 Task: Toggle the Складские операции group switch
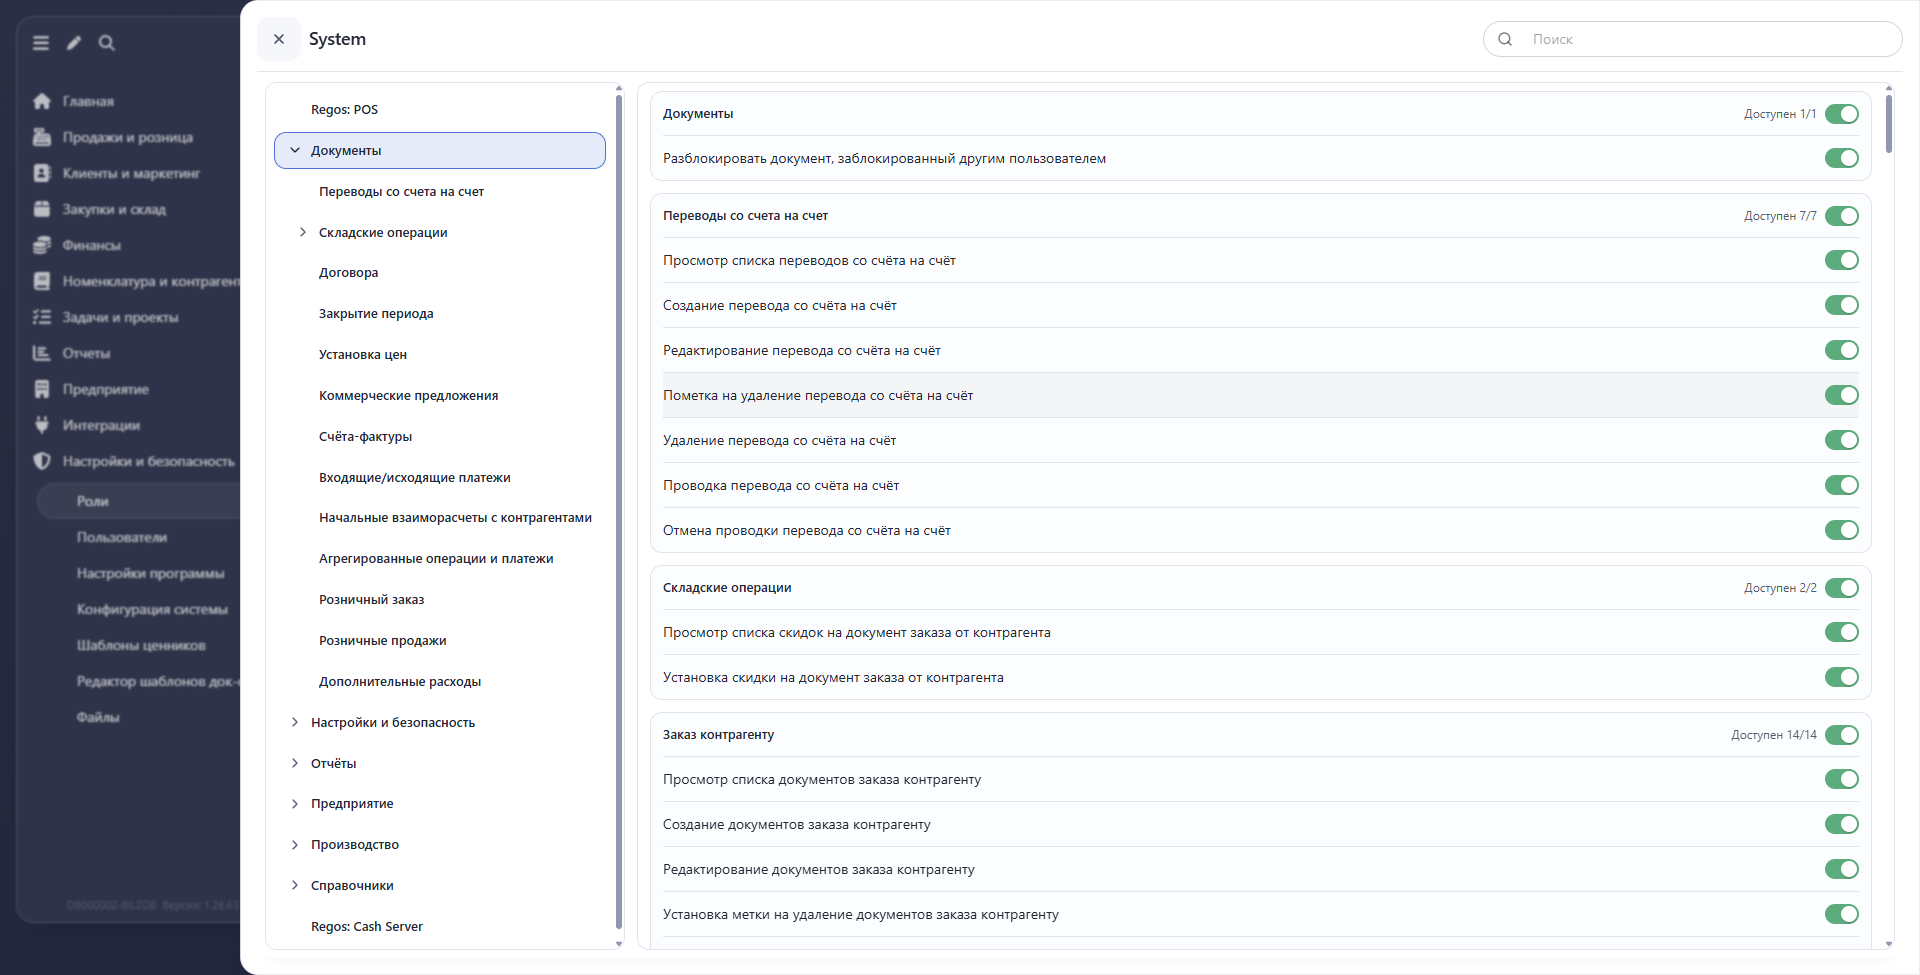1842,588
